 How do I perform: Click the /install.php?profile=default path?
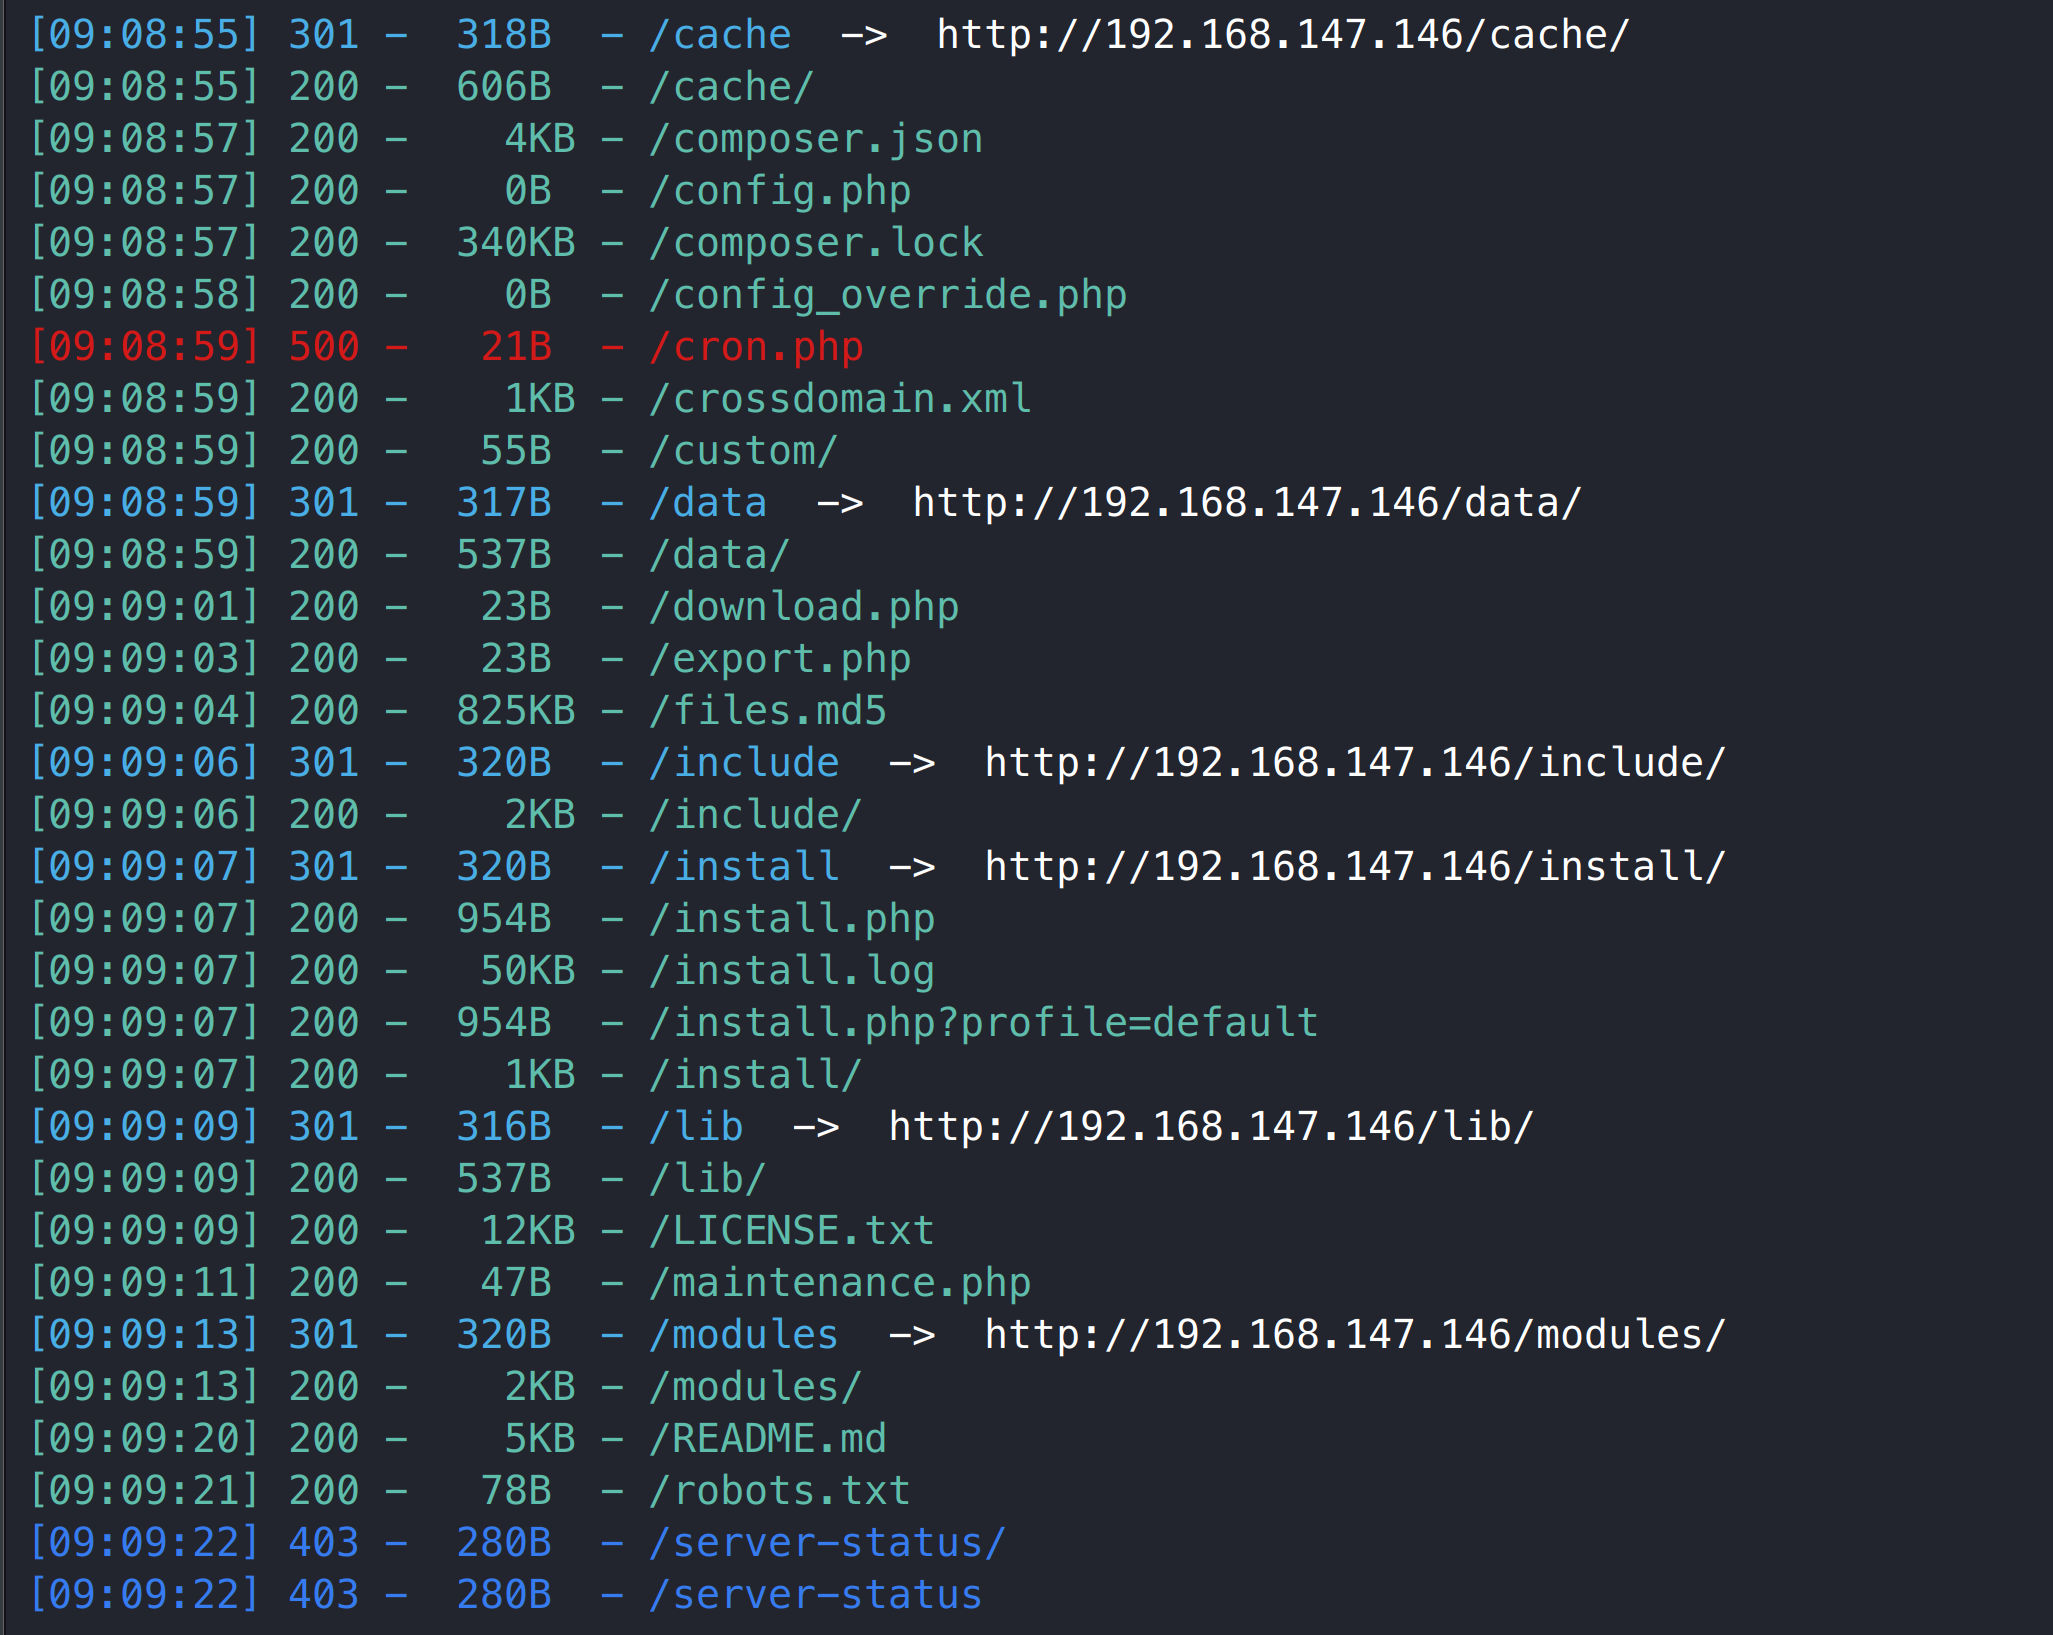[984, 1023]
